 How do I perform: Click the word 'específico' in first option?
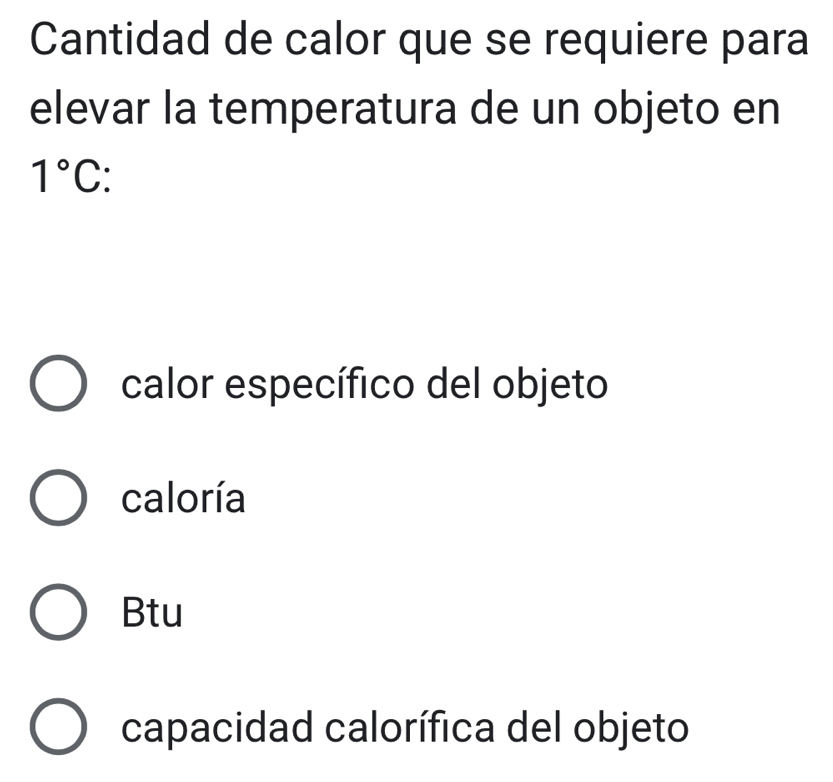tap(319, 386)
